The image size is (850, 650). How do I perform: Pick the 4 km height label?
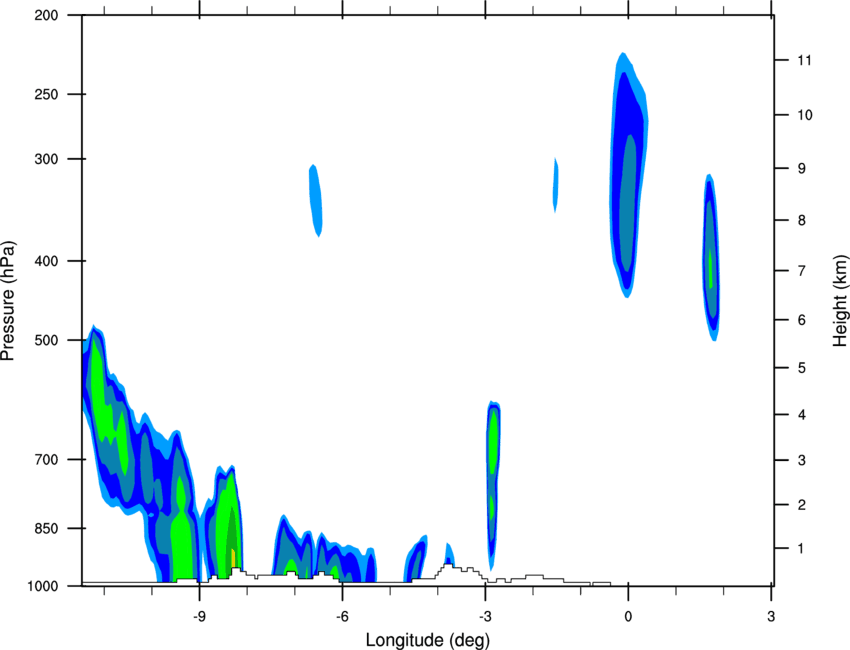coord(801,415)
